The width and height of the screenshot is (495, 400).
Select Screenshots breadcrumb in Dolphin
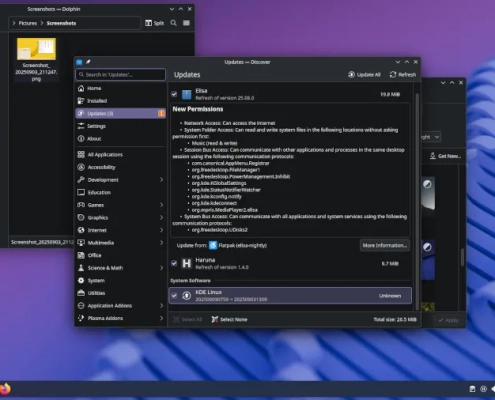pyautogui.click(x=61, y=23)
